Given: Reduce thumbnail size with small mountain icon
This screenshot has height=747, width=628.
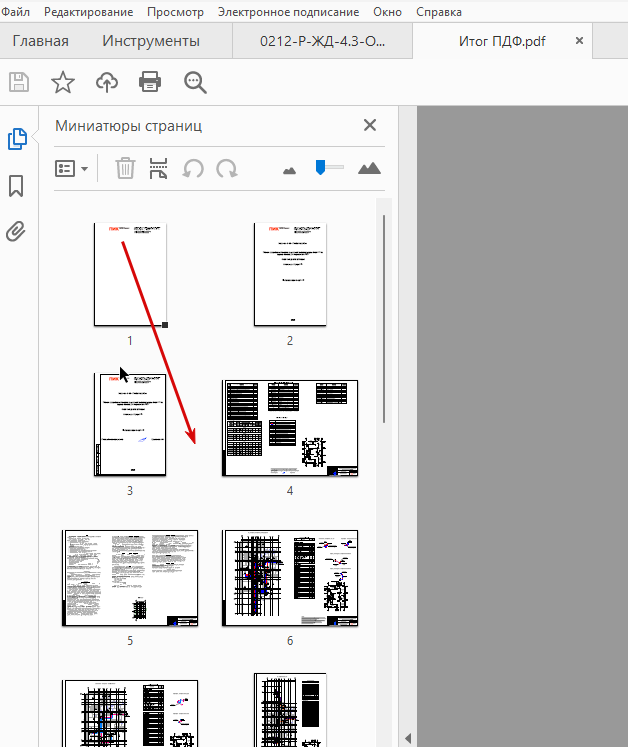Looking at the screenshot, I should pos(289,170).
